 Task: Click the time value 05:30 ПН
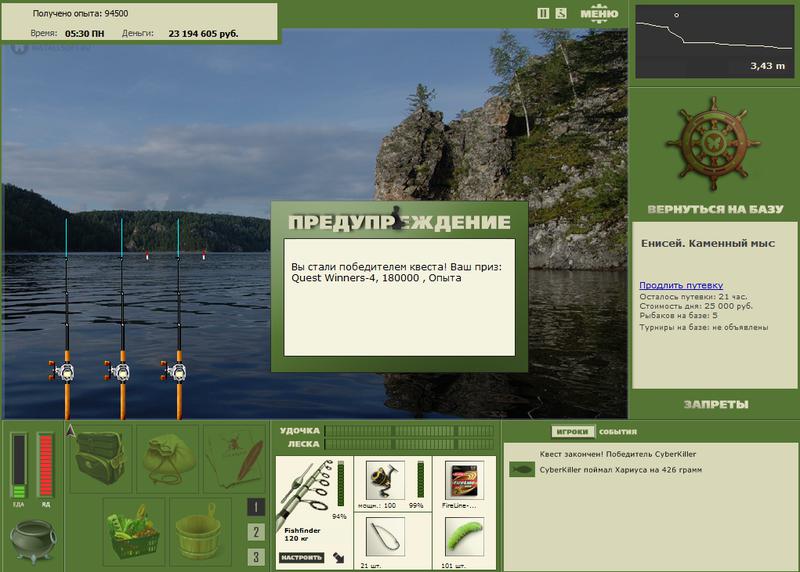(85, 34)
